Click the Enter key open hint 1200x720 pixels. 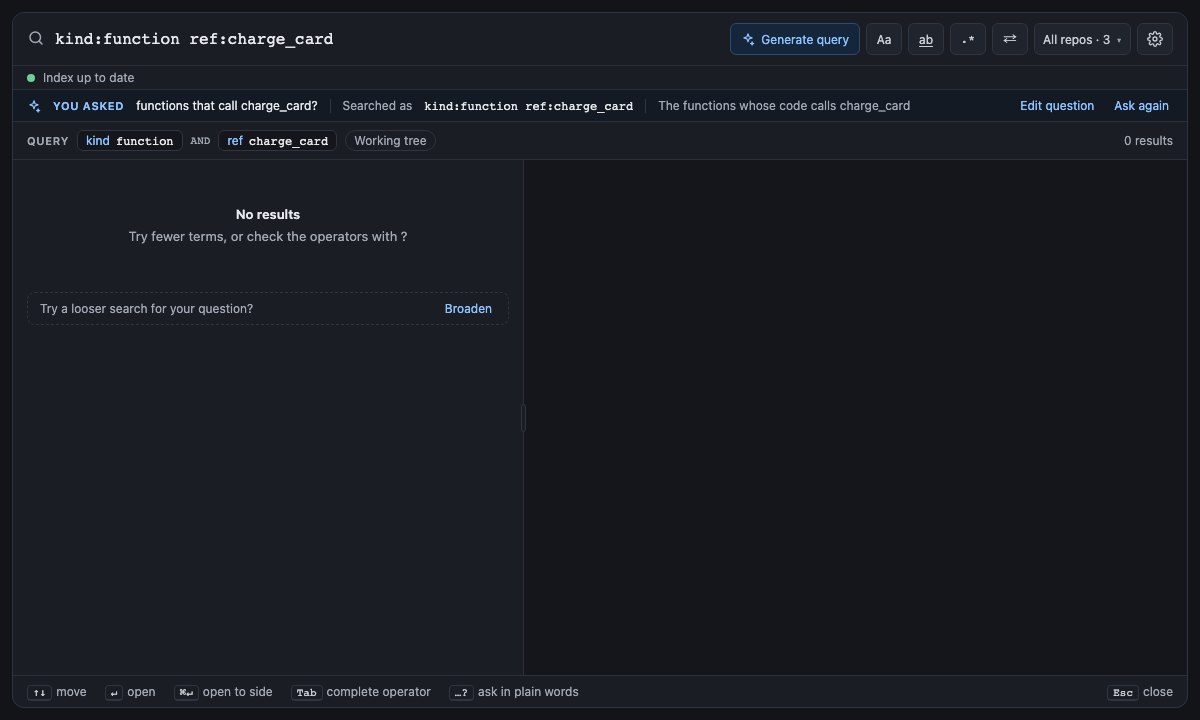pos(130,692)
